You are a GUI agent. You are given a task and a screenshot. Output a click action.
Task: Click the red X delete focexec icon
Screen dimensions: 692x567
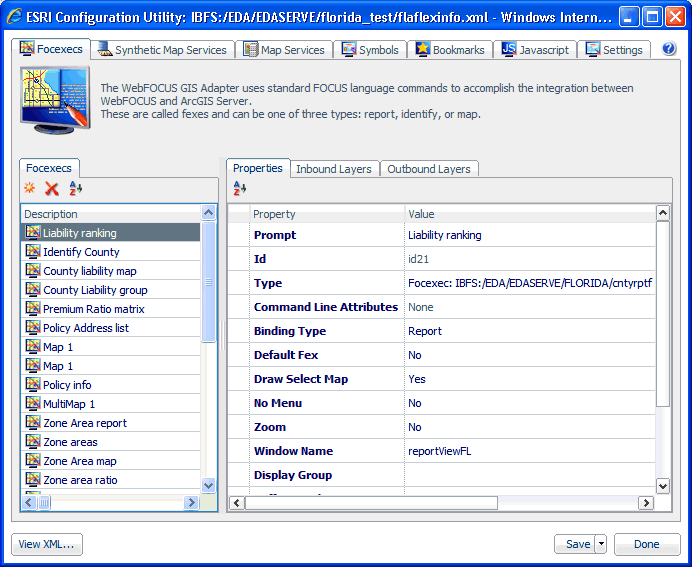52,189
